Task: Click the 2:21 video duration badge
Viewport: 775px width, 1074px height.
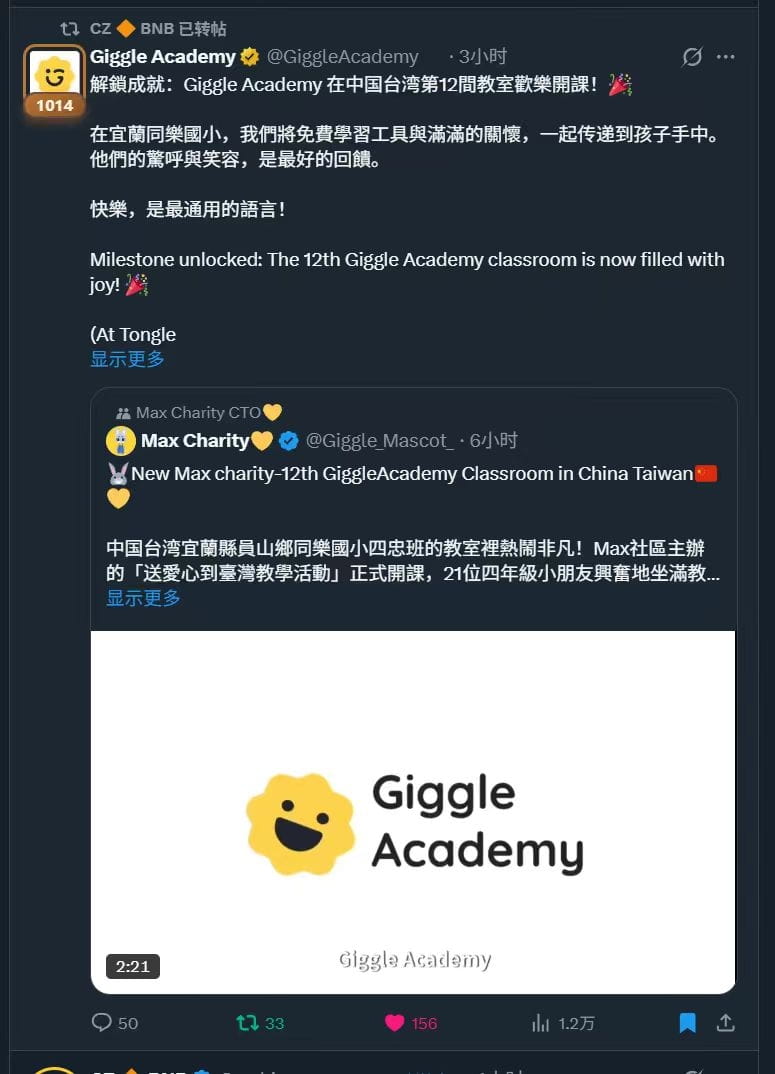Action: click(x=132, y=966)
